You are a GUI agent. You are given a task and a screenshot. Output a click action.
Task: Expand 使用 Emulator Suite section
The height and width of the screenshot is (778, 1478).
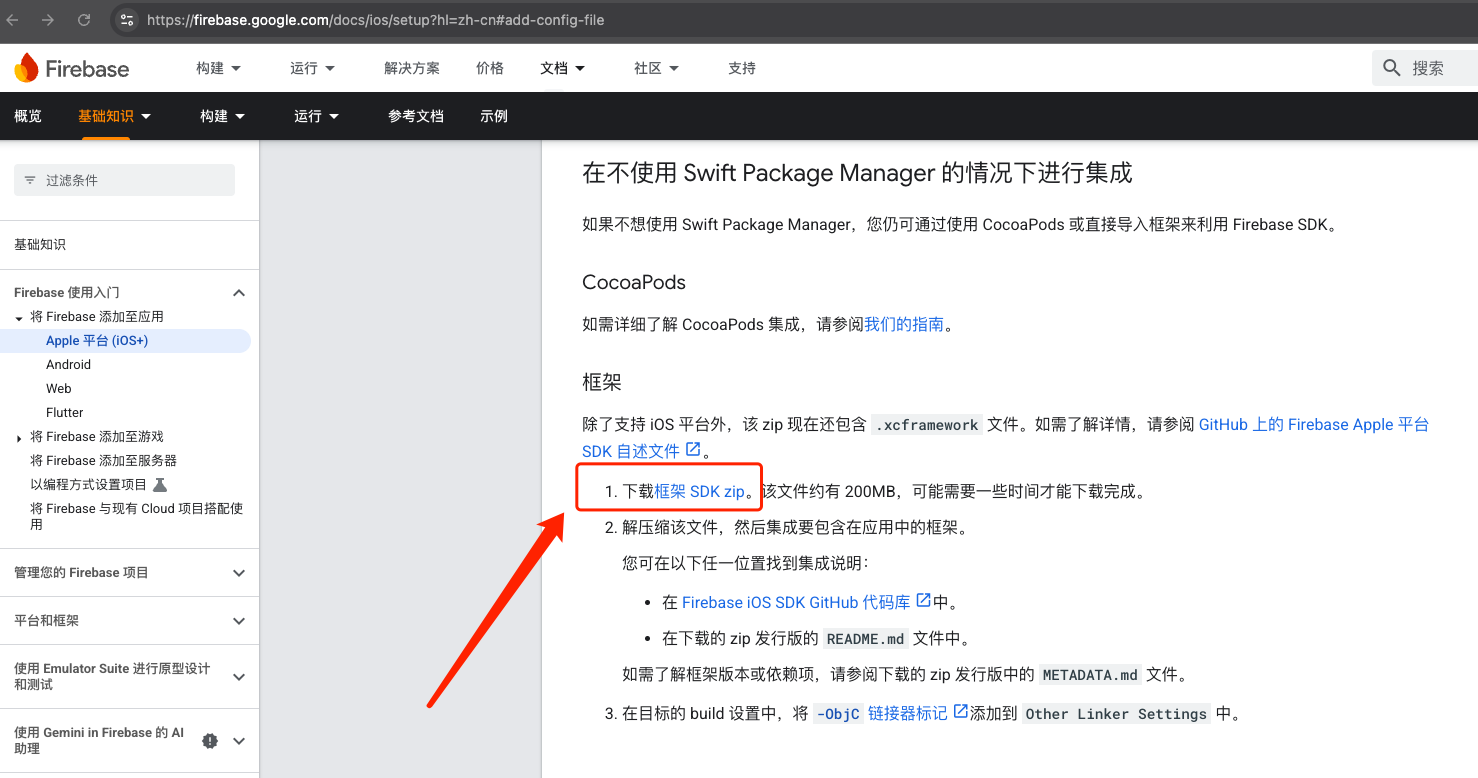(x=239, y=677)
